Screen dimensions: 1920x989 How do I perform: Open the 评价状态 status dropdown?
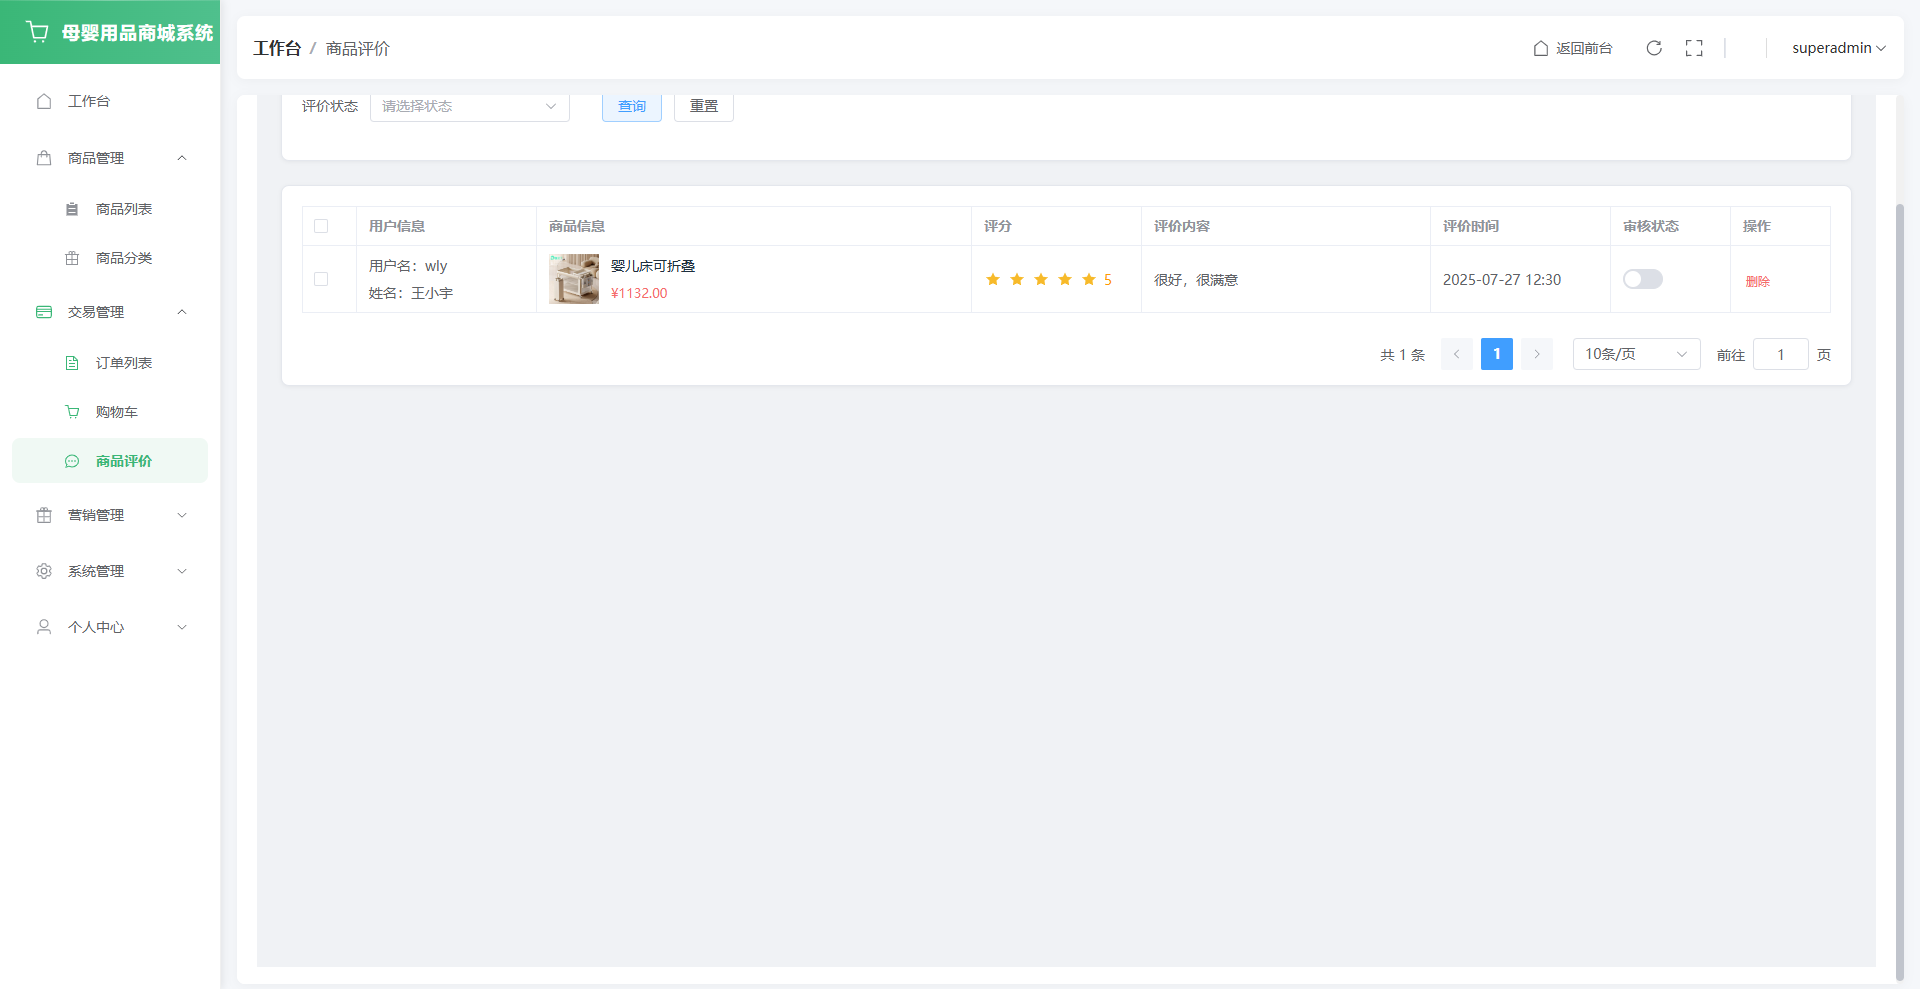[x=469, y=106]
